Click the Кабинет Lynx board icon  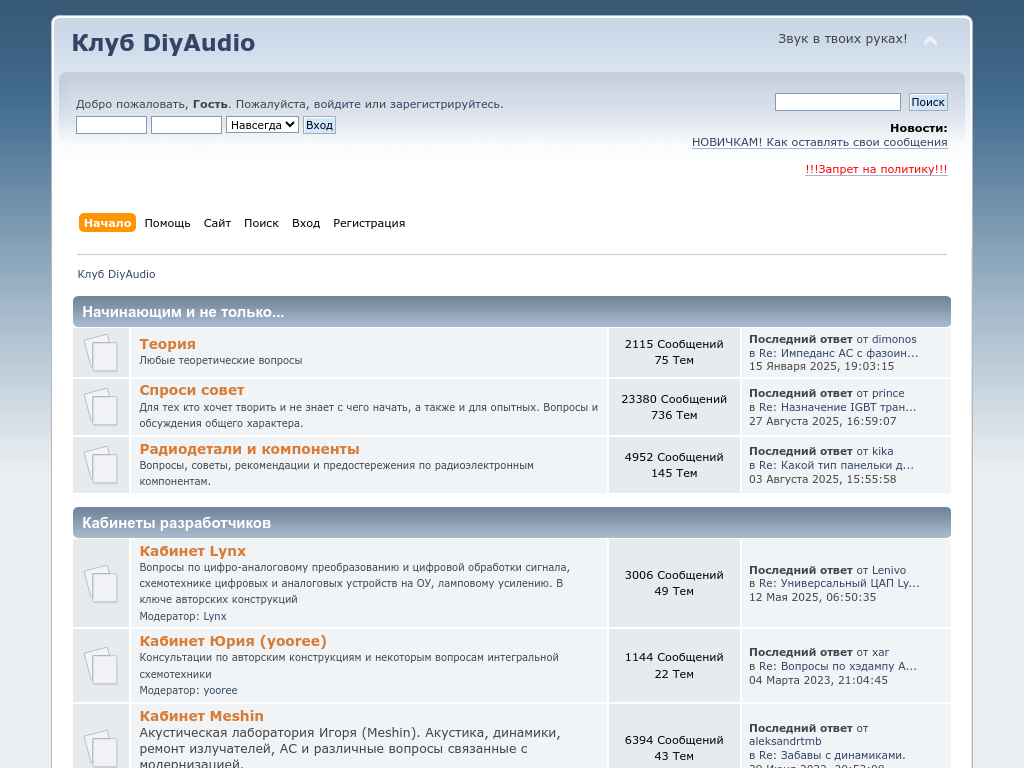pyautogui.click(x=101, y=583)
